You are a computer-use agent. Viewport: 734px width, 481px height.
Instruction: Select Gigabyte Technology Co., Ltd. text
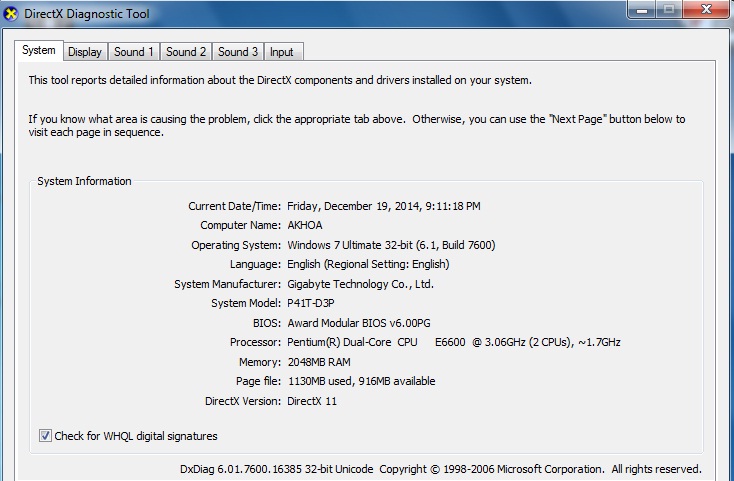tap(360, 284)
